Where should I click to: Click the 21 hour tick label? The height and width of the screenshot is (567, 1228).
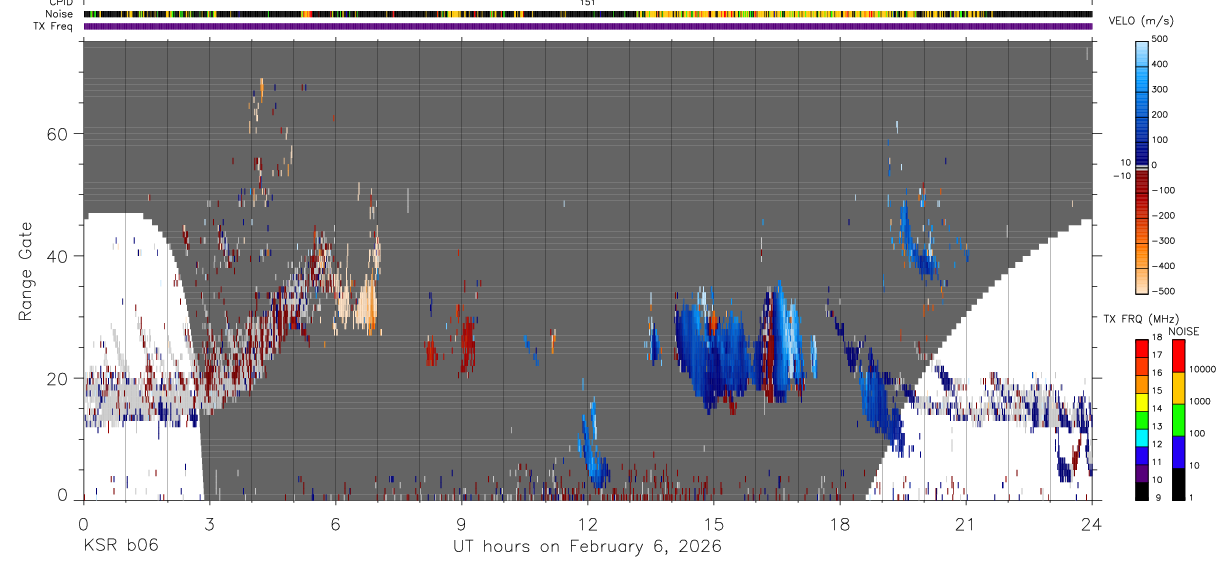coord(965,523)
